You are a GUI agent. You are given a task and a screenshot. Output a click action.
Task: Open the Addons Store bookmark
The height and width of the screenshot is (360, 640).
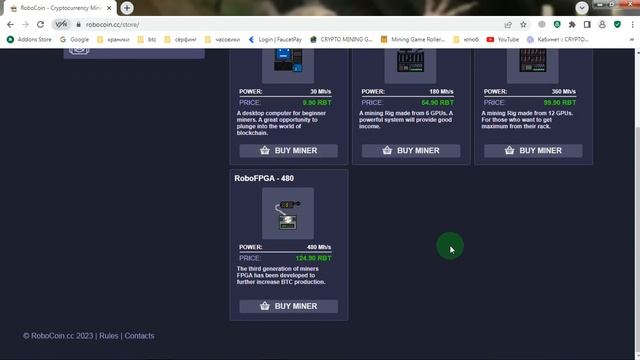click(x=29, y=40)
